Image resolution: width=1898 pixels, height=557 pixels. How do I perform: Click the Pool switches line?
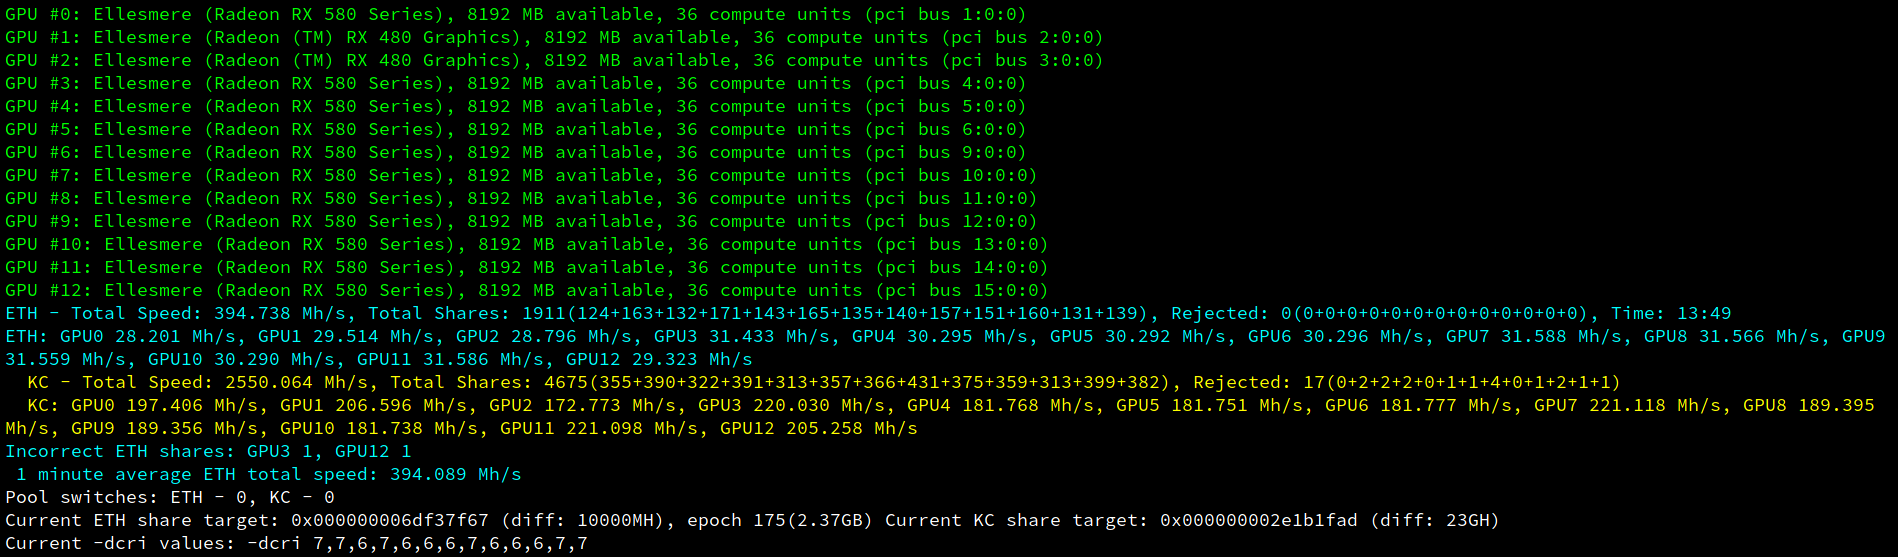170,498
